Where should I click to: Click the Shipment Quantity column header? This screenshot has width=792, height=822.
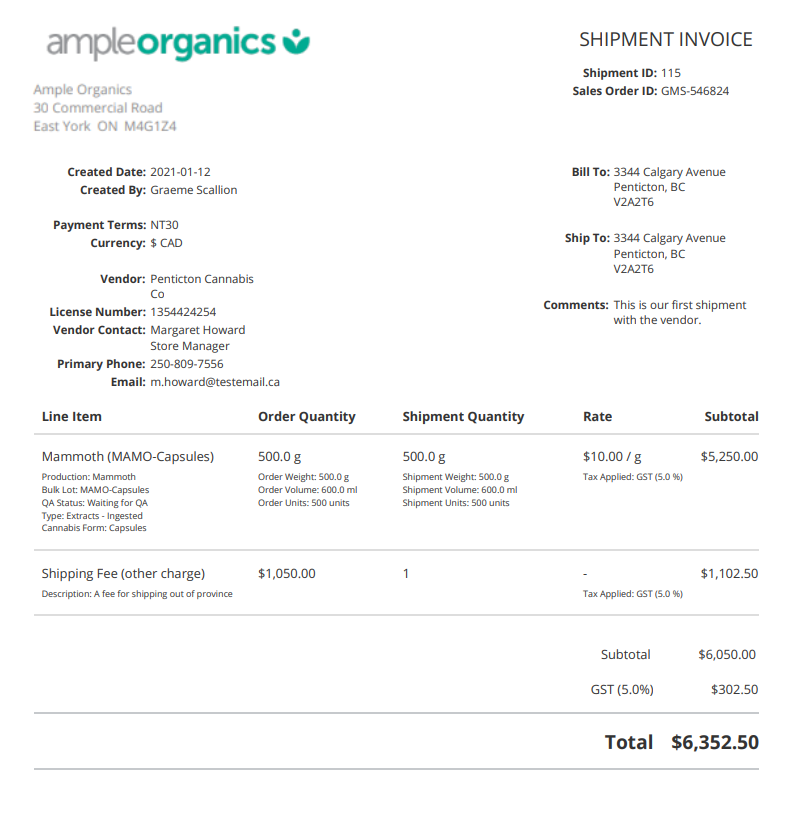coord(463,416)
